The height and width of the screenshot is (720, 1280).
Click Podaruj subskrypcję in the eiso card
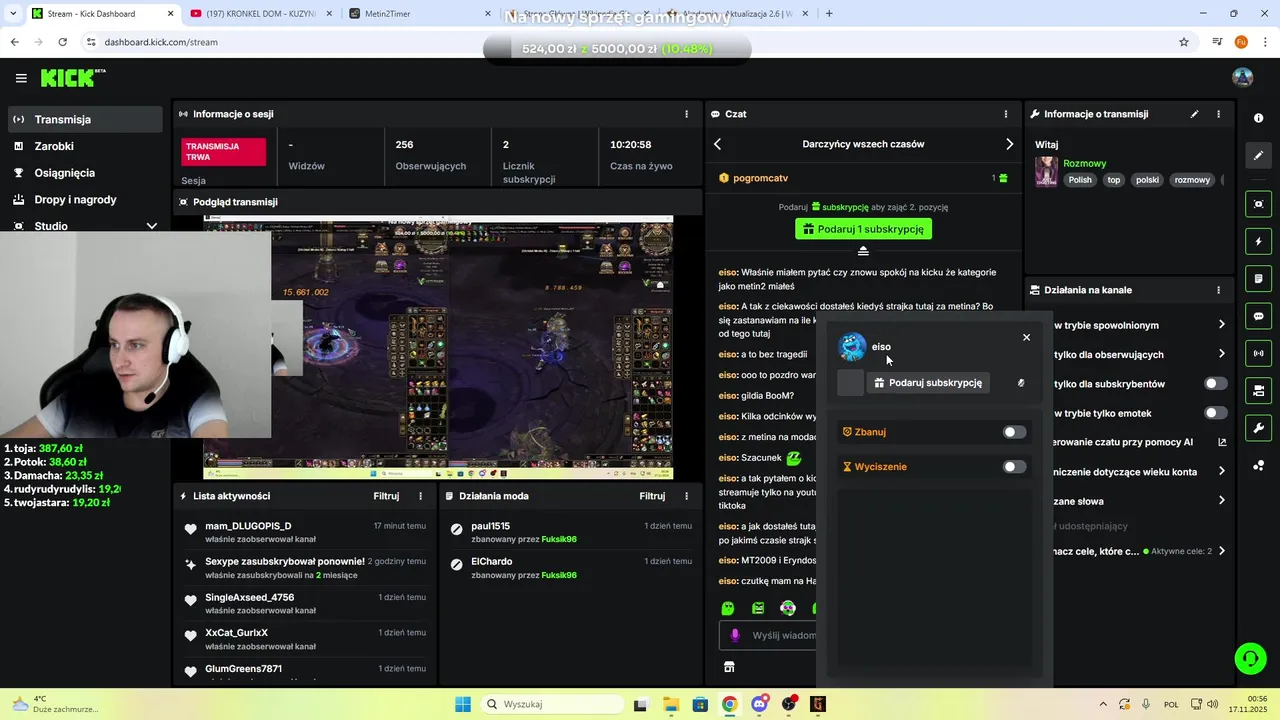click(928, 383)
